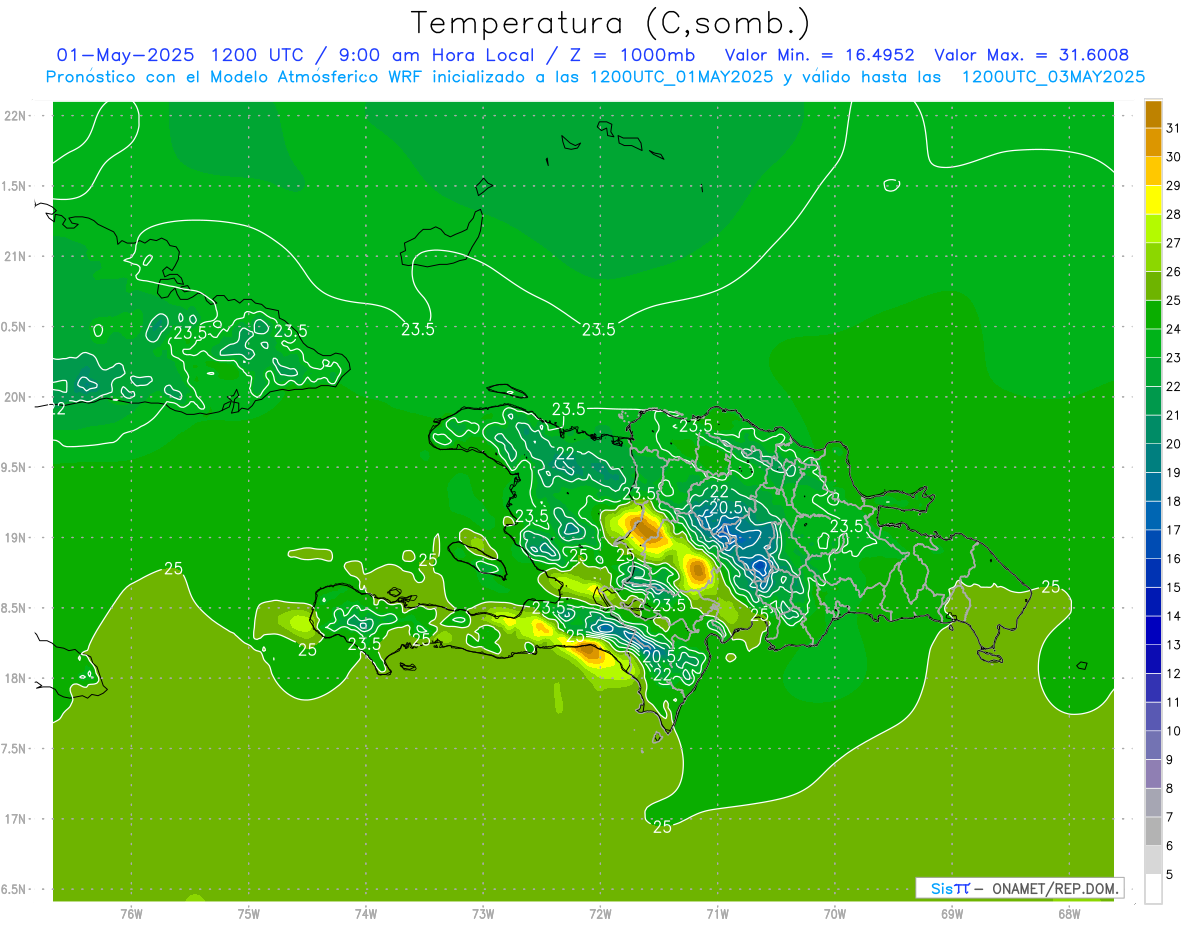This screenshot has height=927, width=1200.
Task: Click the "69W" longitude axis label
Action: (952, 912)
